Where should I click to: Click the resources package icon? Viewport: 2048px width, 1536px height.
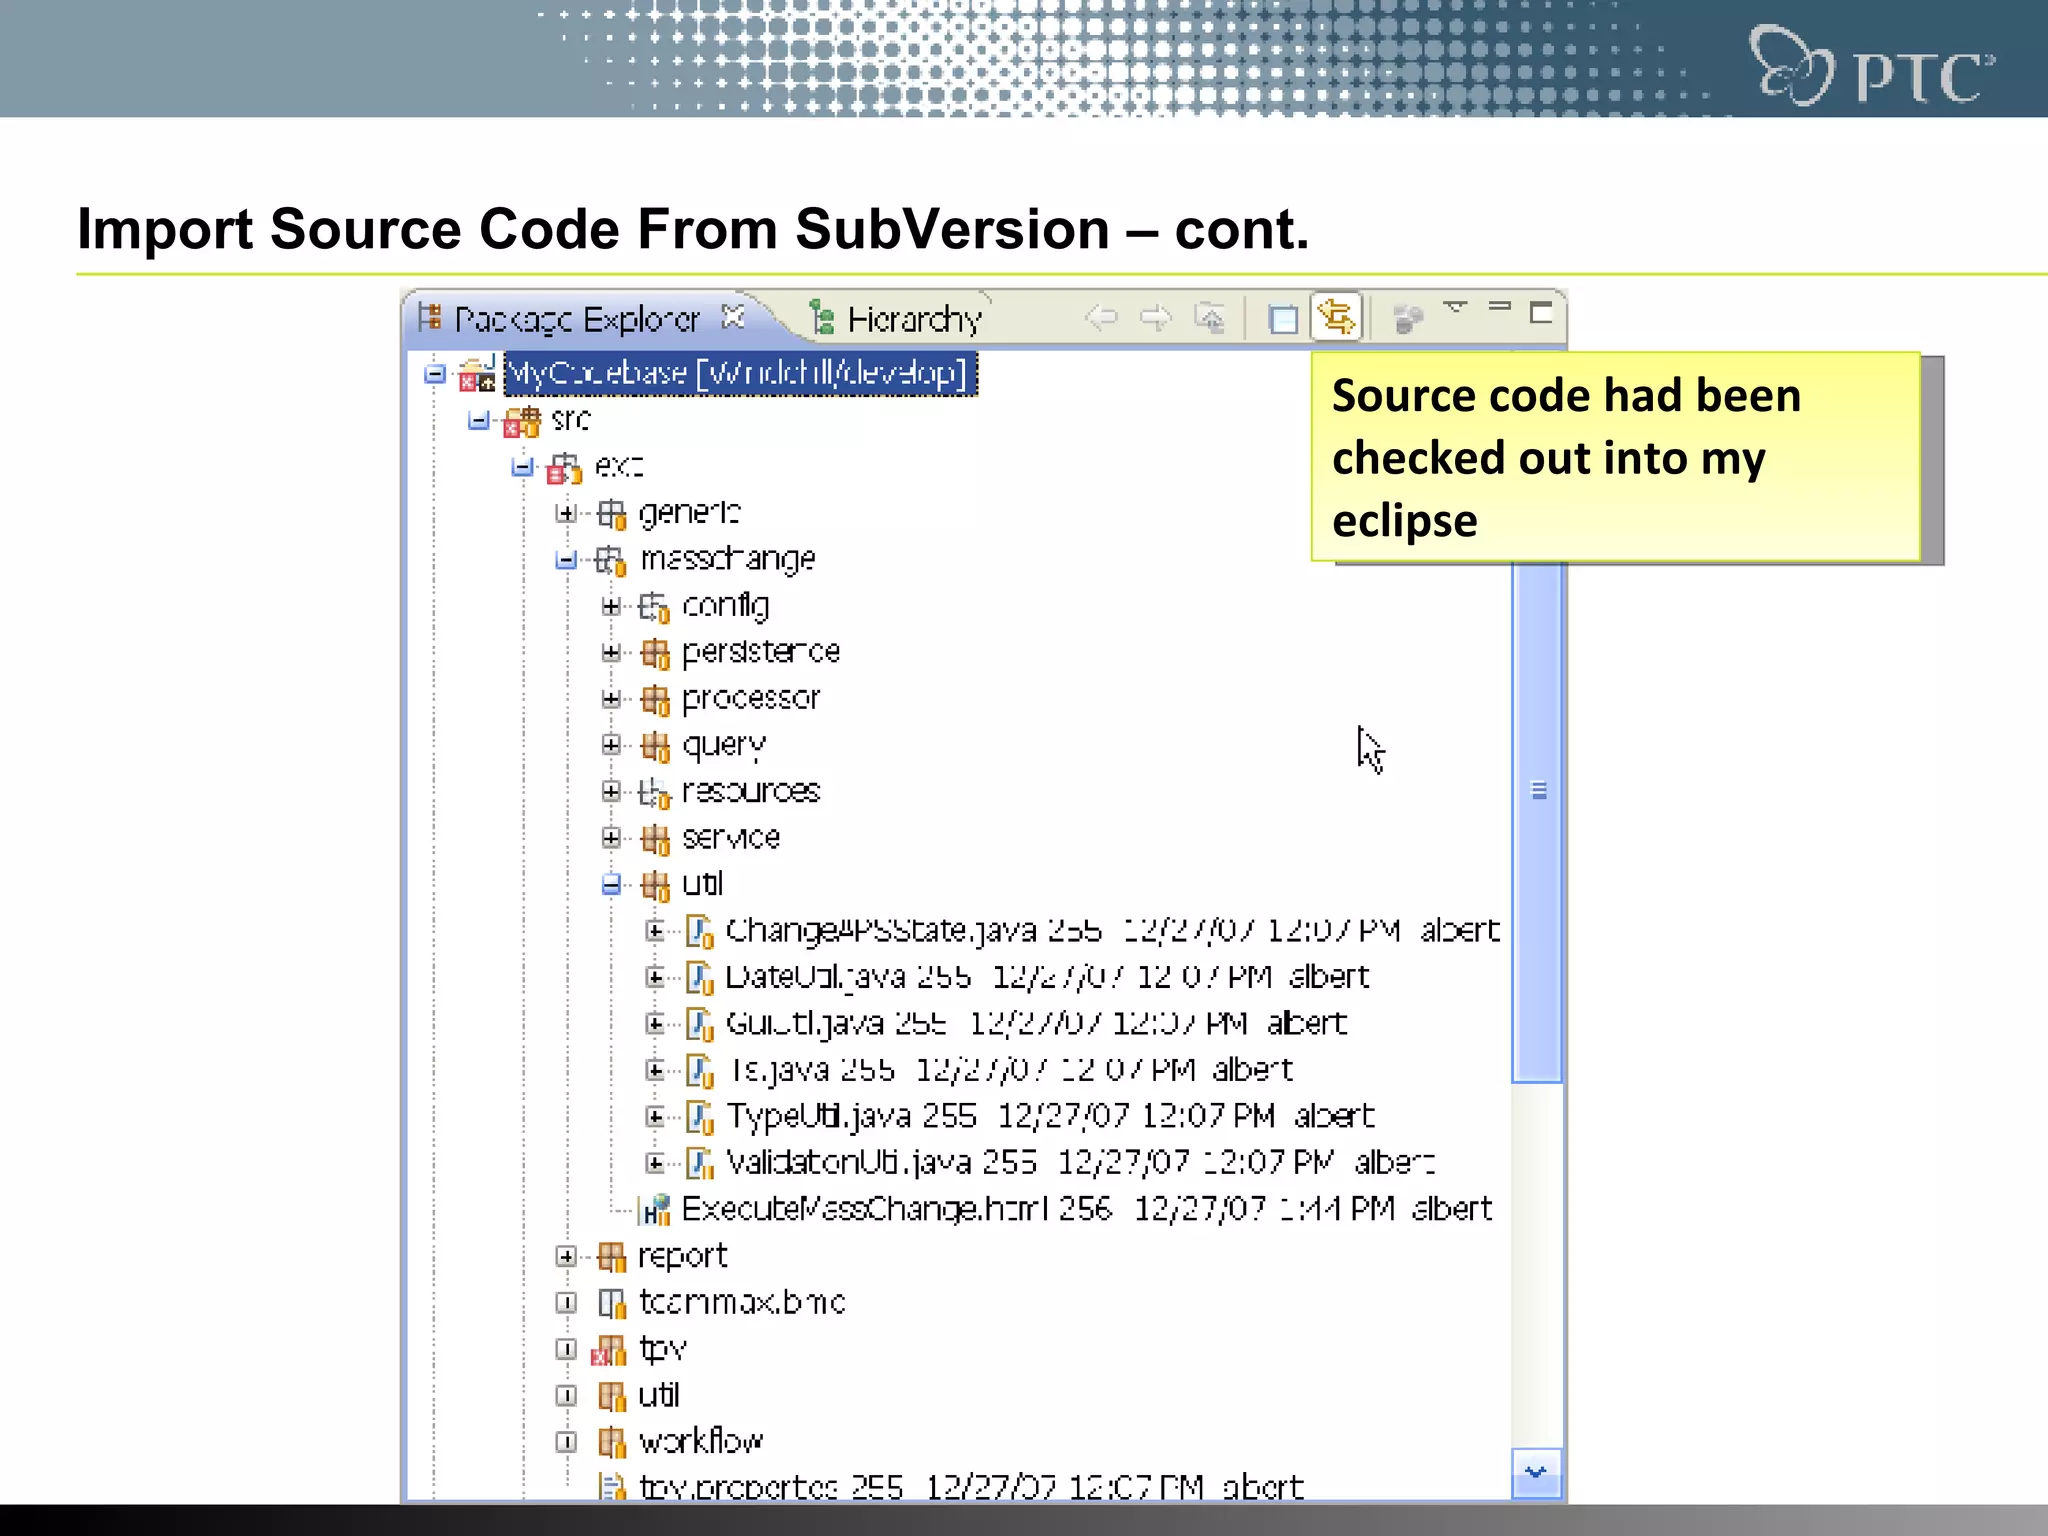654,793
